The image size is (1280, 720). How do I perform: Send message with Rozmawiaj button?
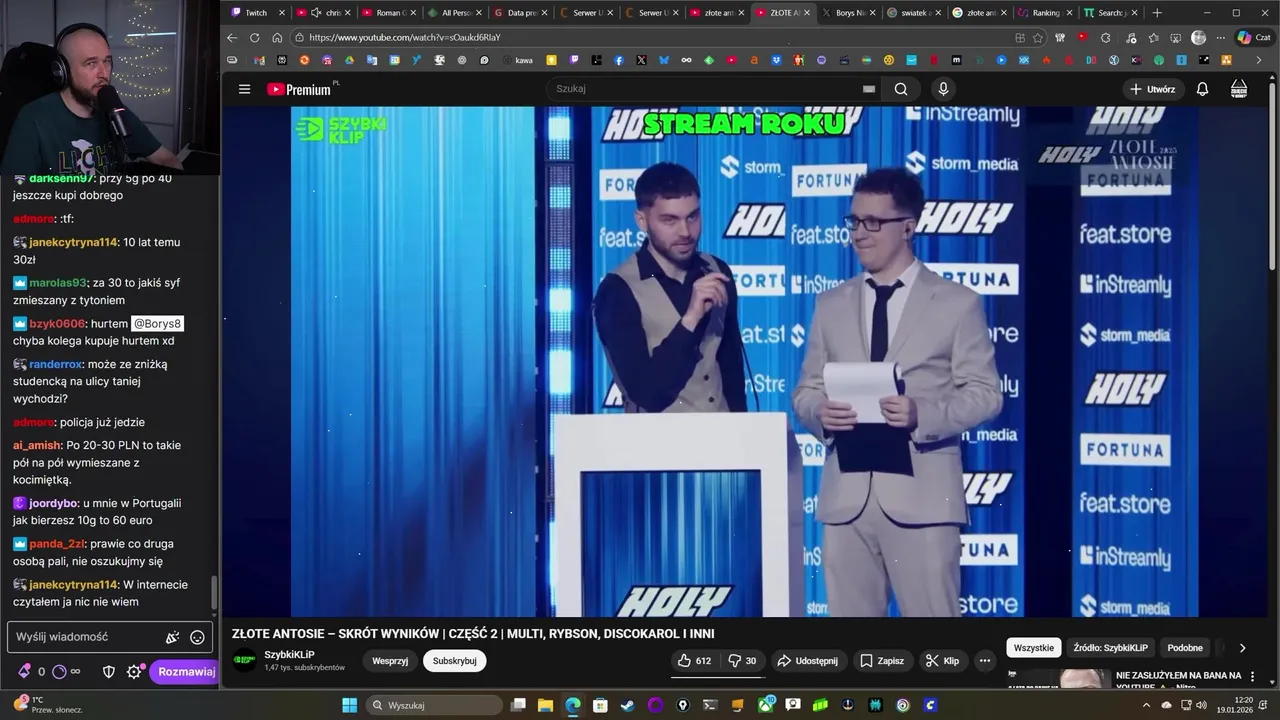tap(186, 672)
